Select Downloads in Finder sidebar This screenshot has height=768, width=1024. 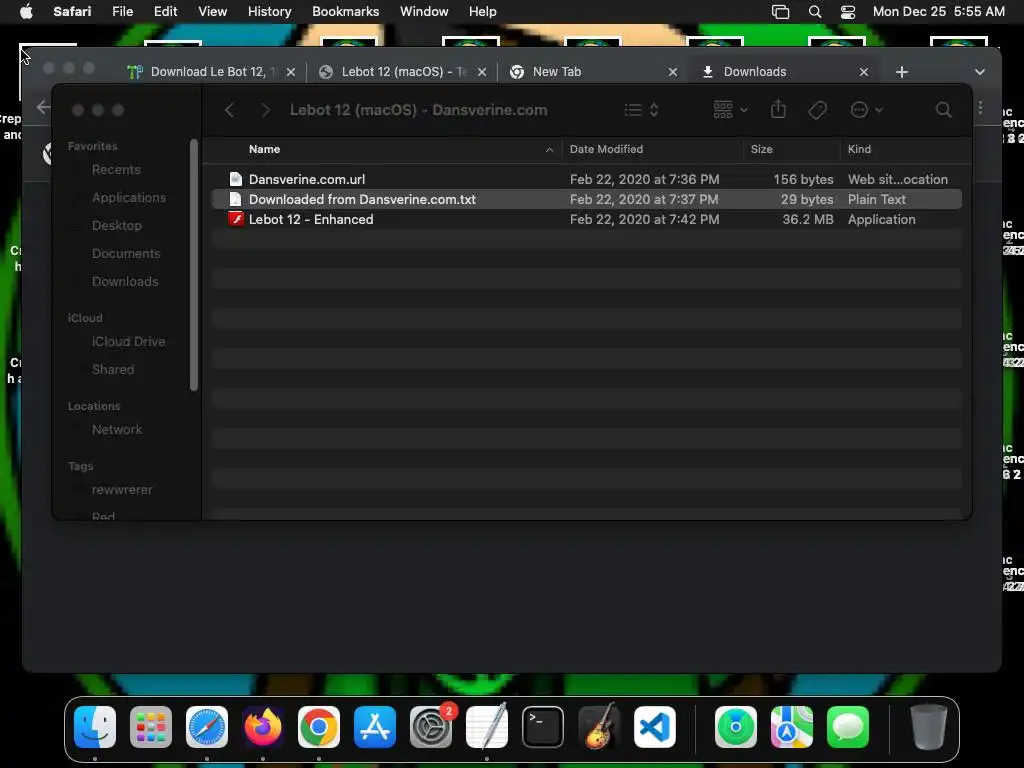[125, 282]
